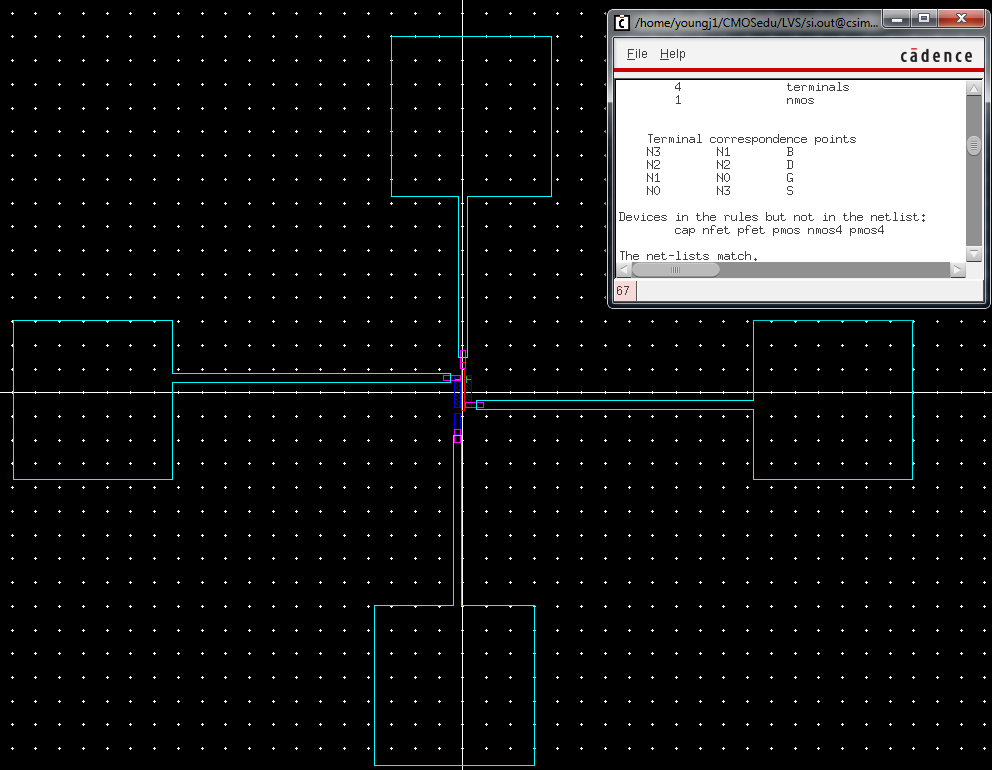Open the Help menu

tap(672, 54)
